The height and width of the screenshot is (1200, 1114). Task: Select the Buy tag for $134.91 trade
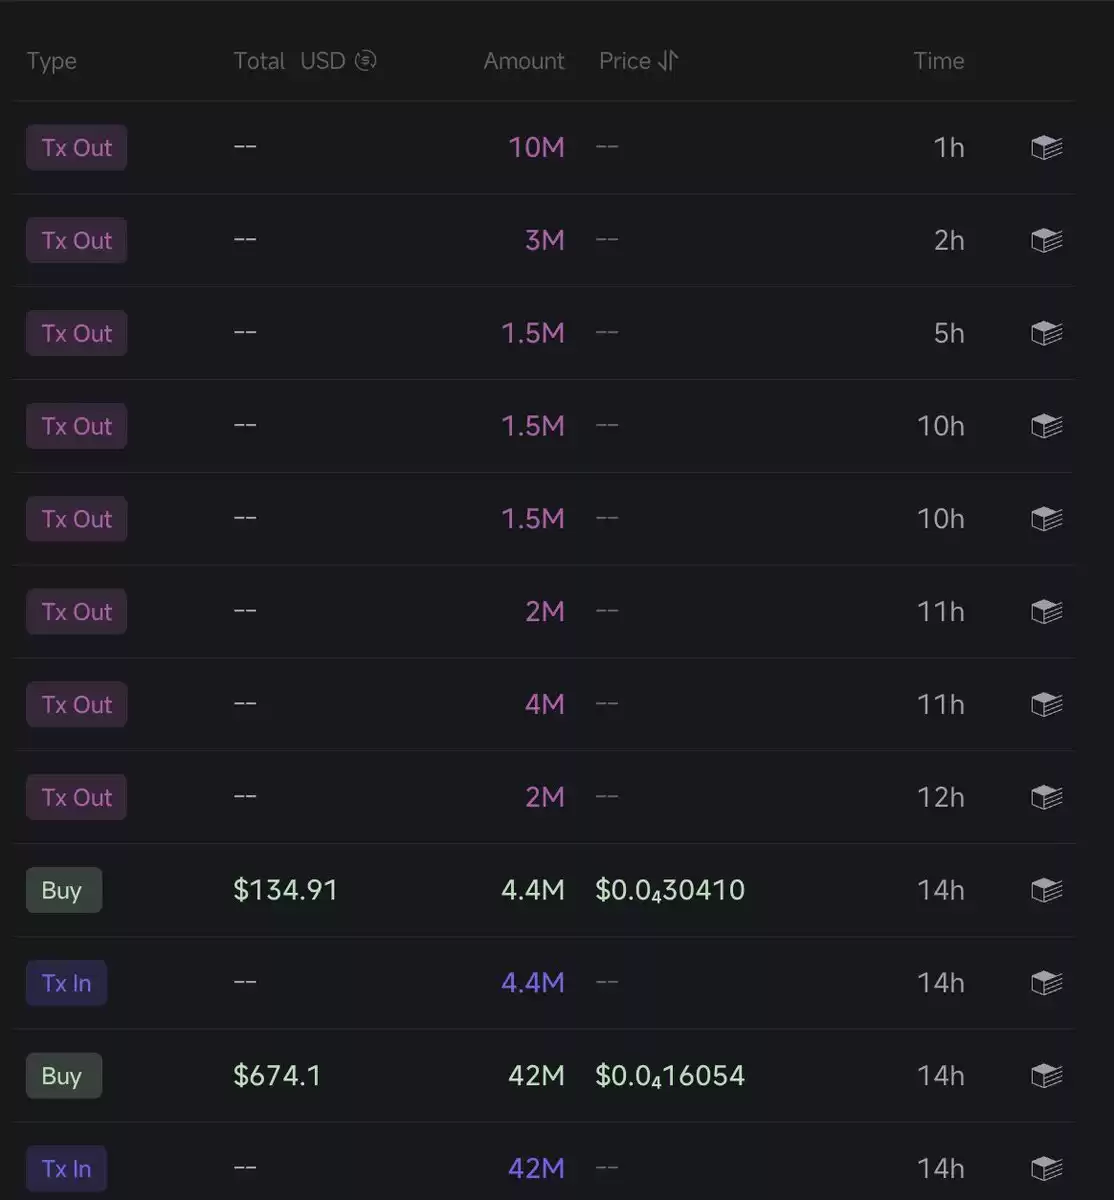64,890
